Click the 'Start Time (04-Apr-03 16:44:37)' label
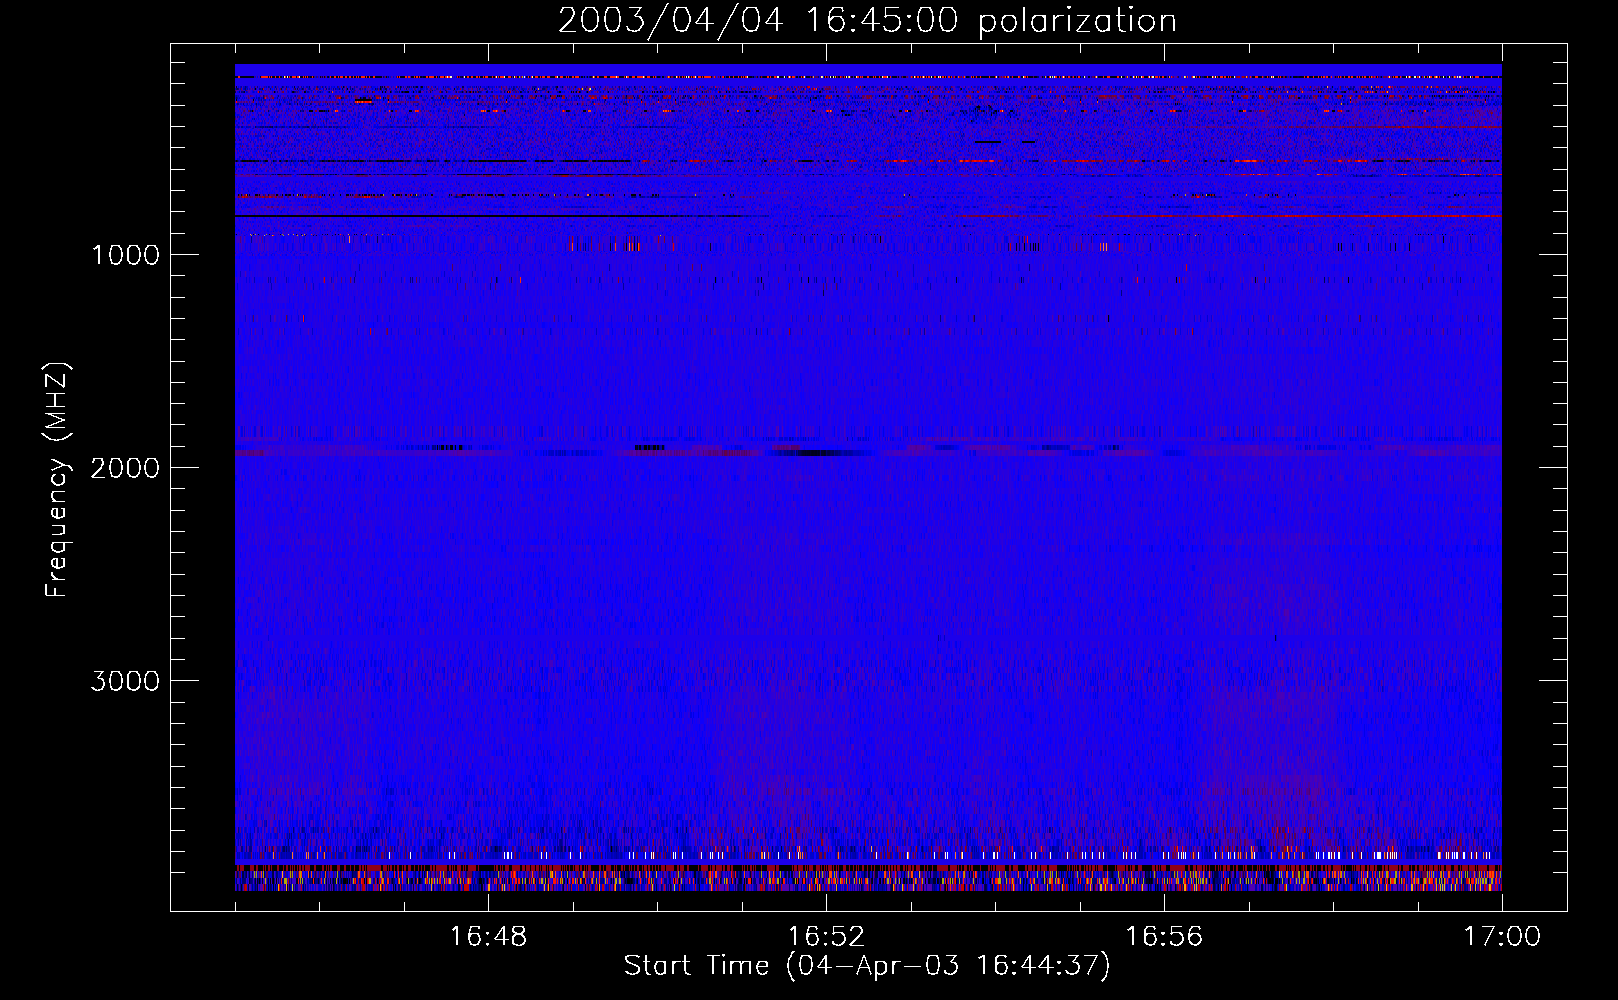The height and width of the screenshot is (1000, 1618). (867, 966)
